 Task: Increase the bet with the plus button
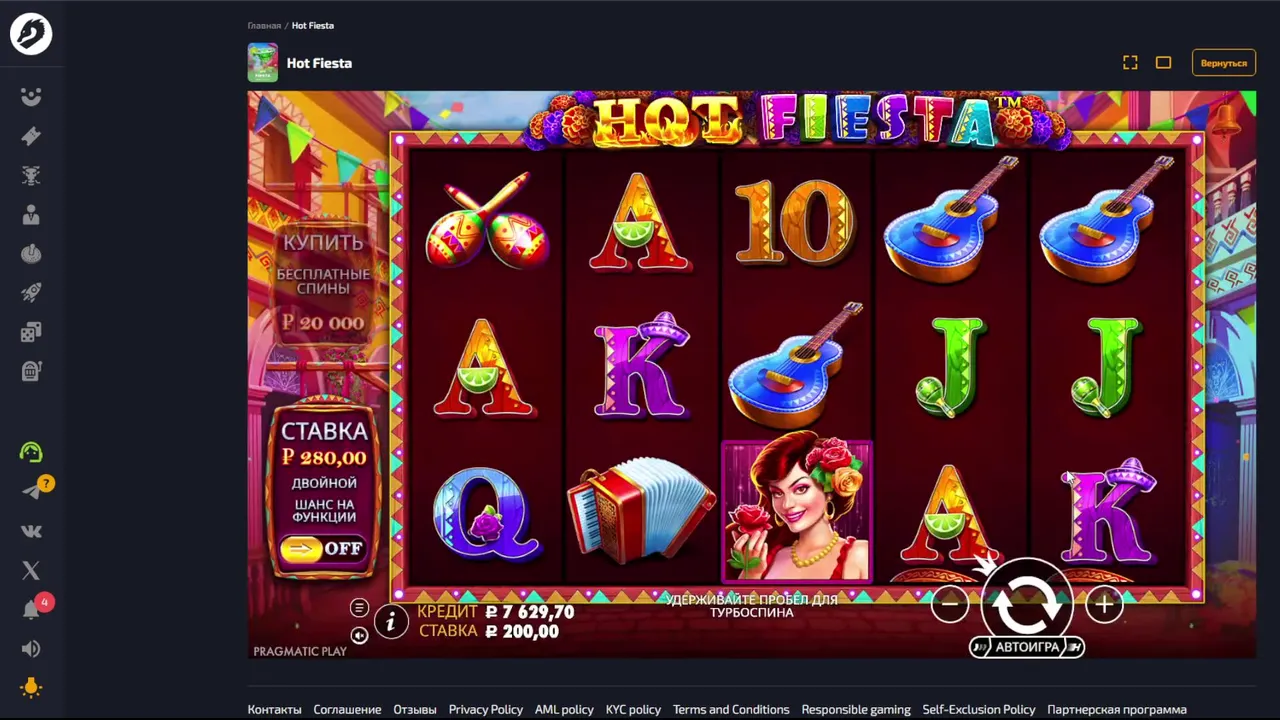tap(1104, 604)
